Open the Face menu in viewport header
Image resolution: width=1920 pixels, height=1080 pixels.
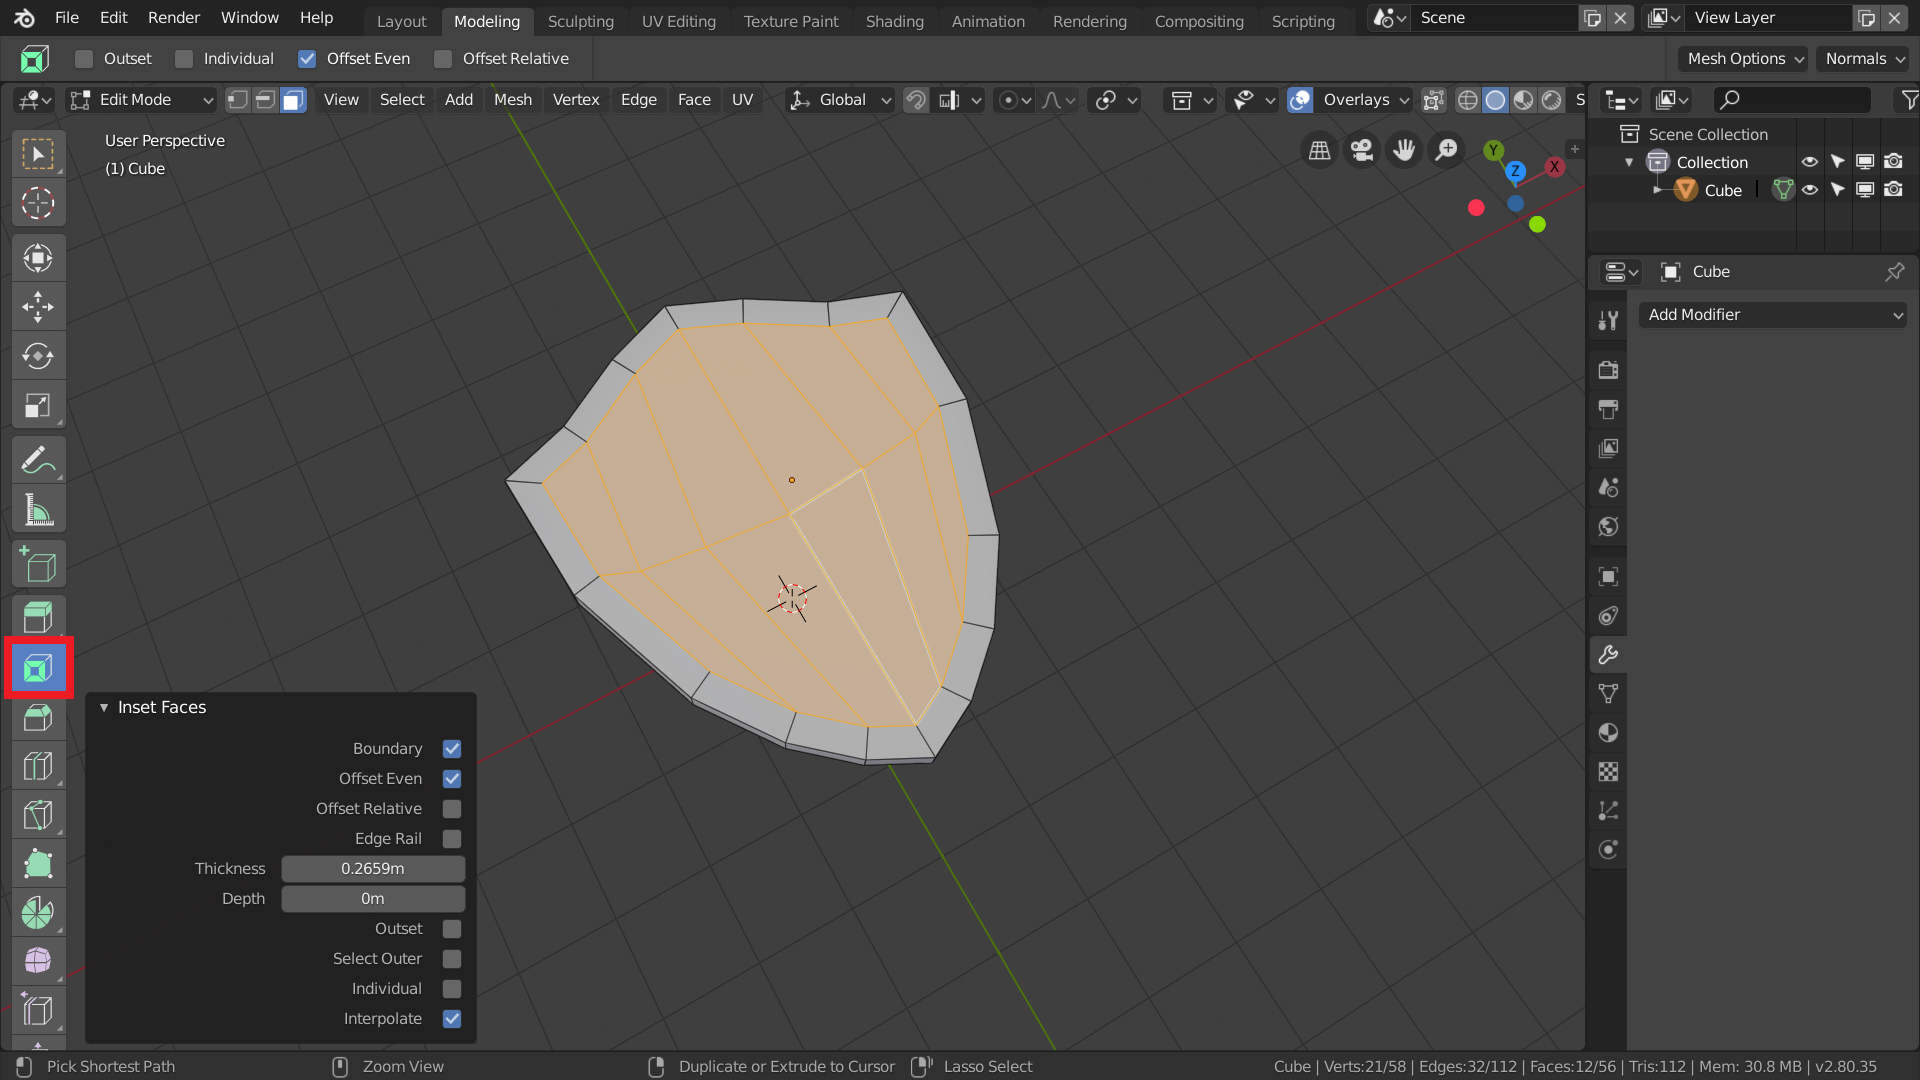(x=694, y=100)
